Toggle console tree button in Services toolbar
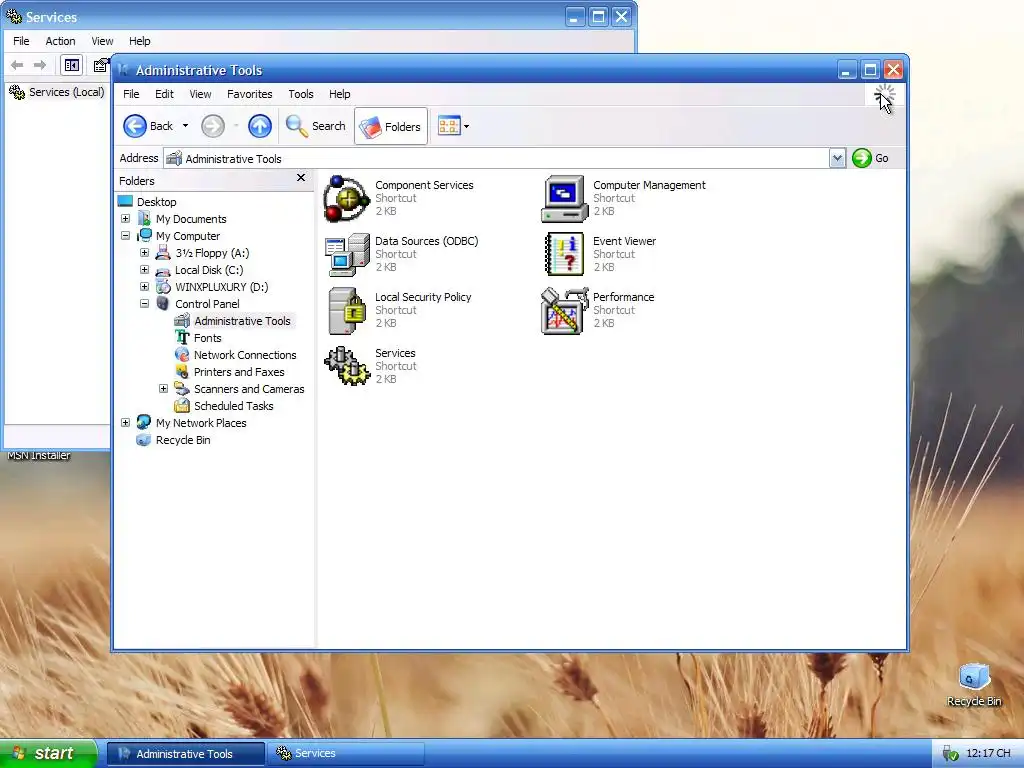 click(x=71, y=65)
